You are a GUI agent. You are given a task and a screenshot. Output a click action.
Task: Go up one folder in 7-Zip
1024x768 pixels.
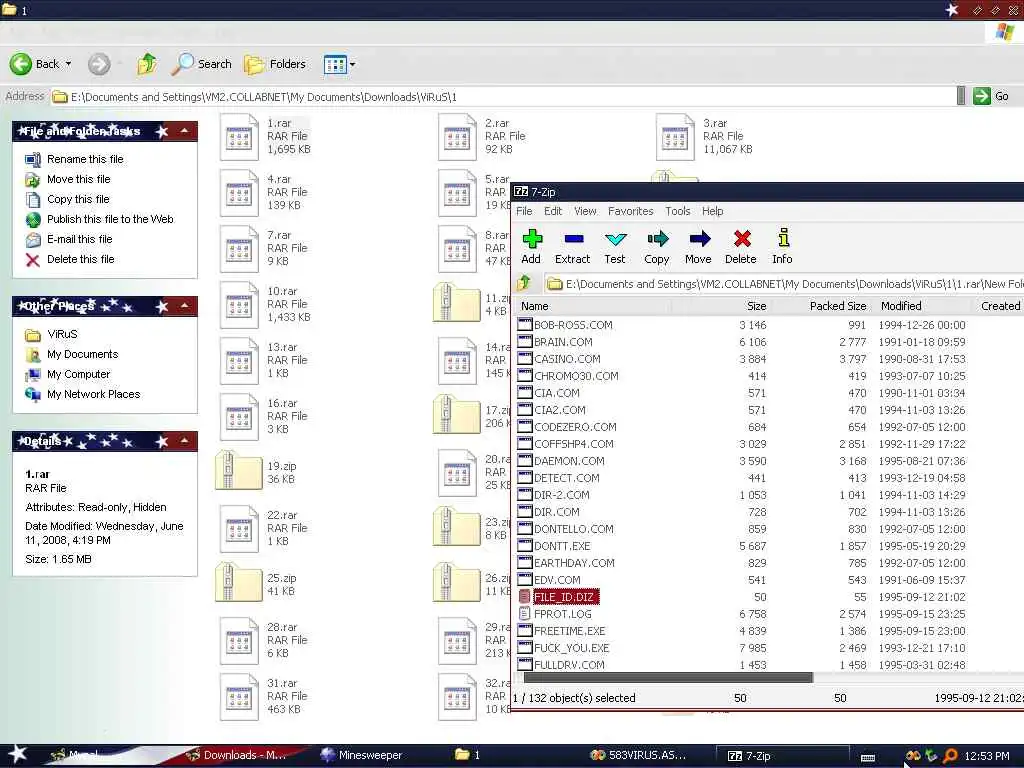524,283
